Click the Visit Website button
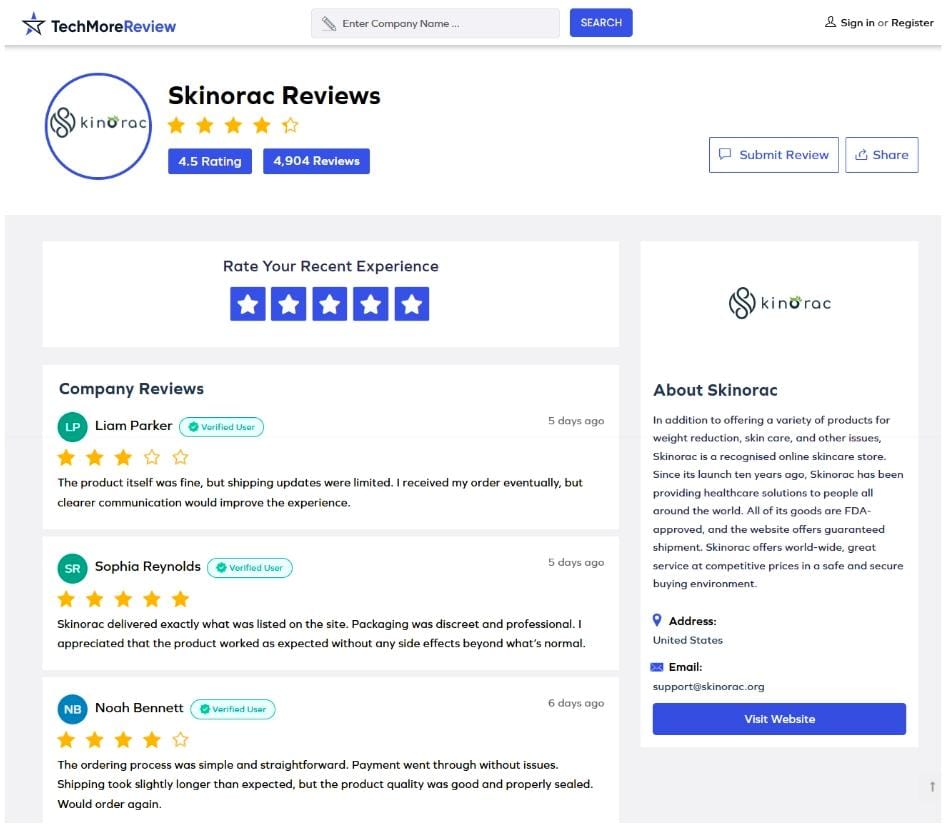This screenshot has height=824, width=944. [x=779, y=719]
